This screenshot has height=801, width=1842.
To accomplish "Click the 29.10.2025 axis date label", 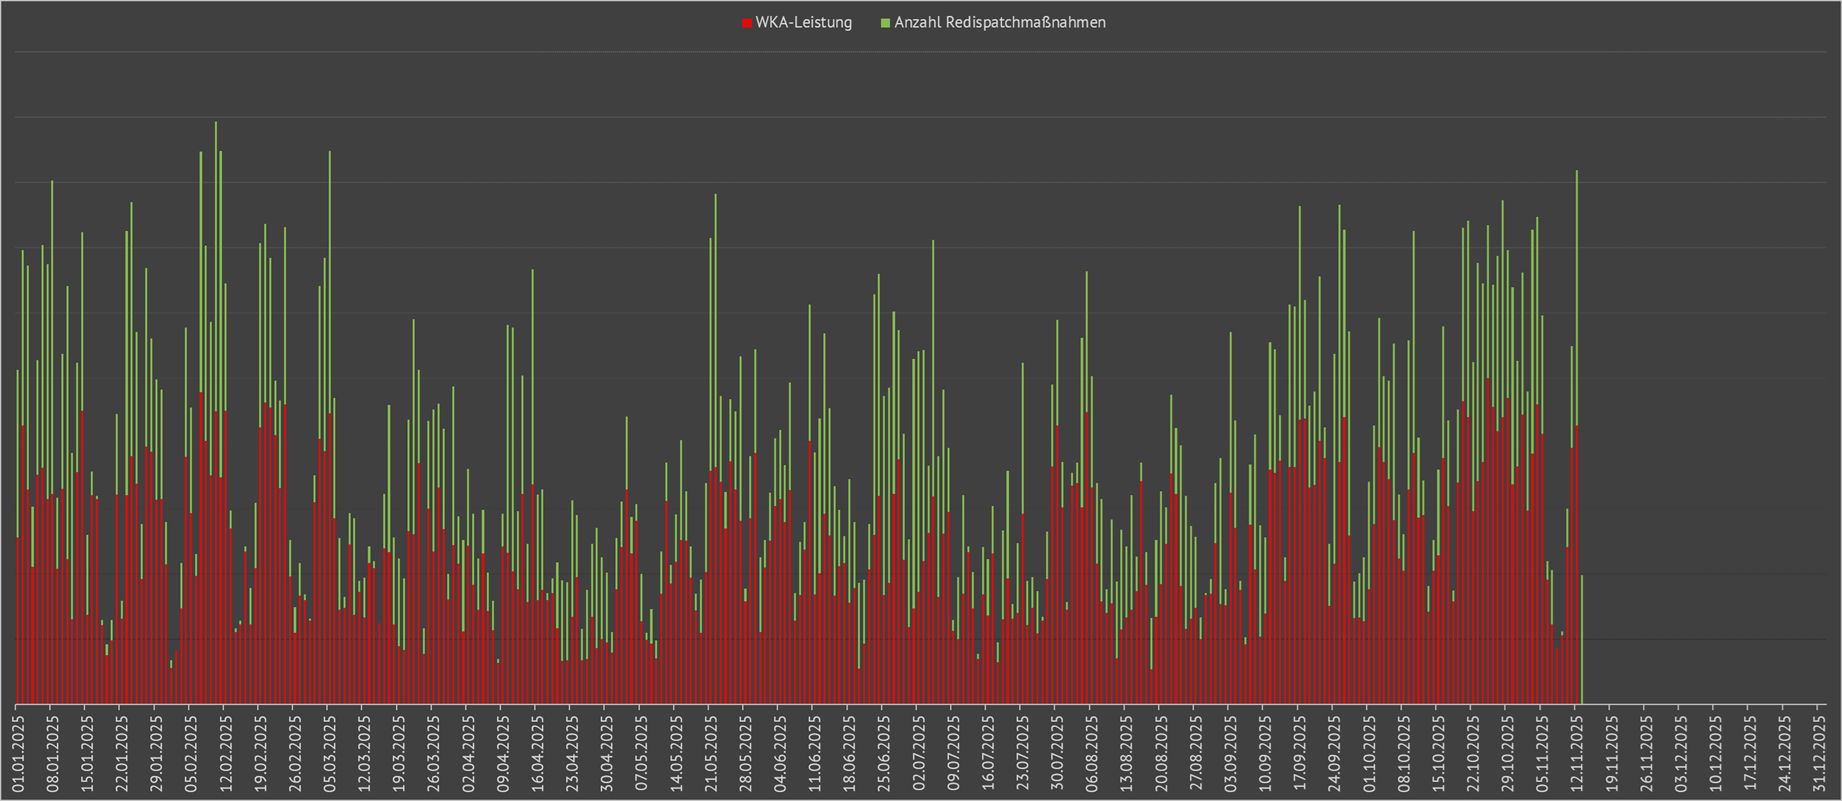I will [1506, 751].
